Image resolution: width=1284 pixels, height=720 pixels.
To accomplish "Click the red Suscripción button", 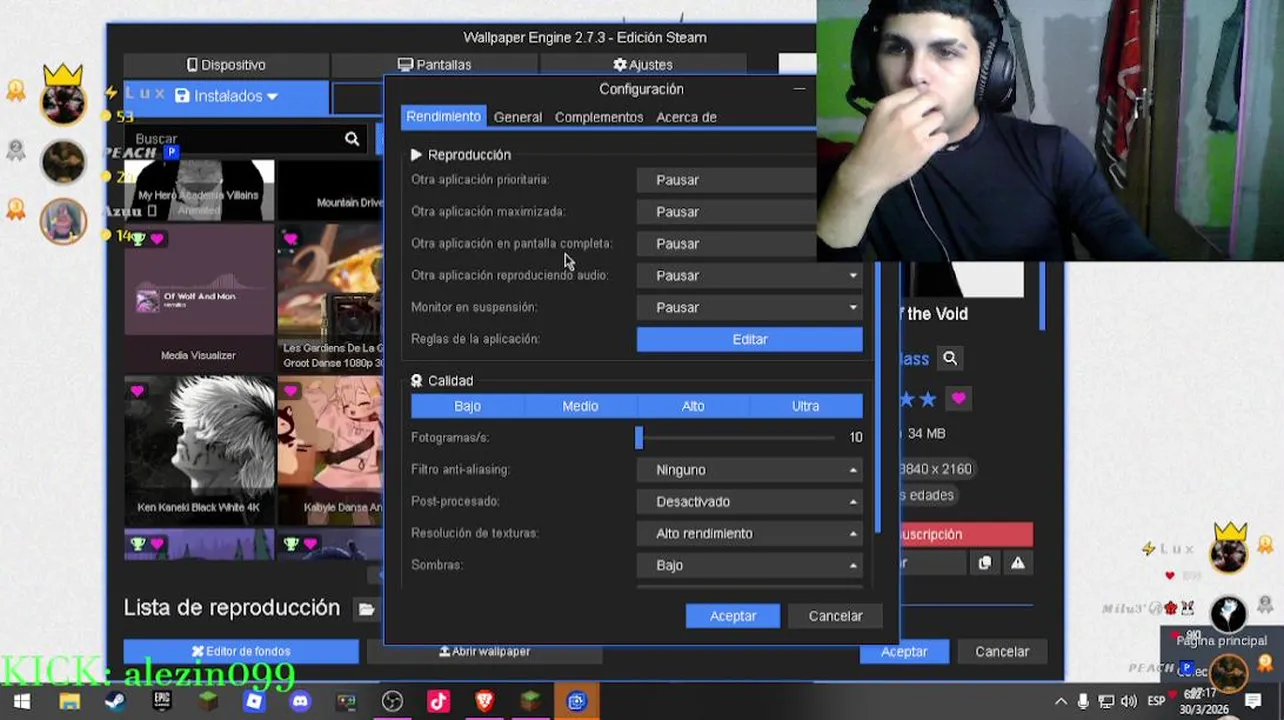I will click(x=966, y=535).
